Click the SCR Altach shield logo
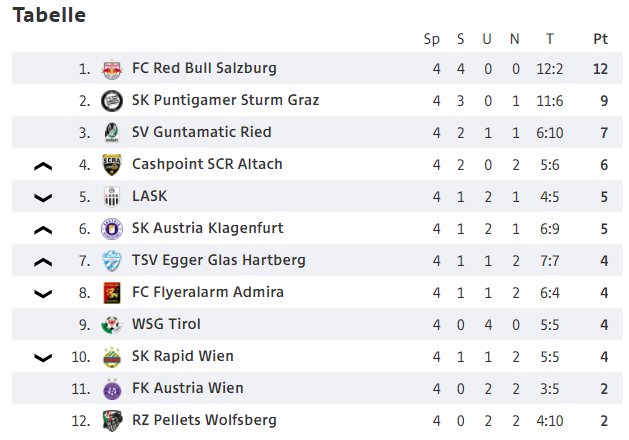629x440 pixels. point(112,164)
